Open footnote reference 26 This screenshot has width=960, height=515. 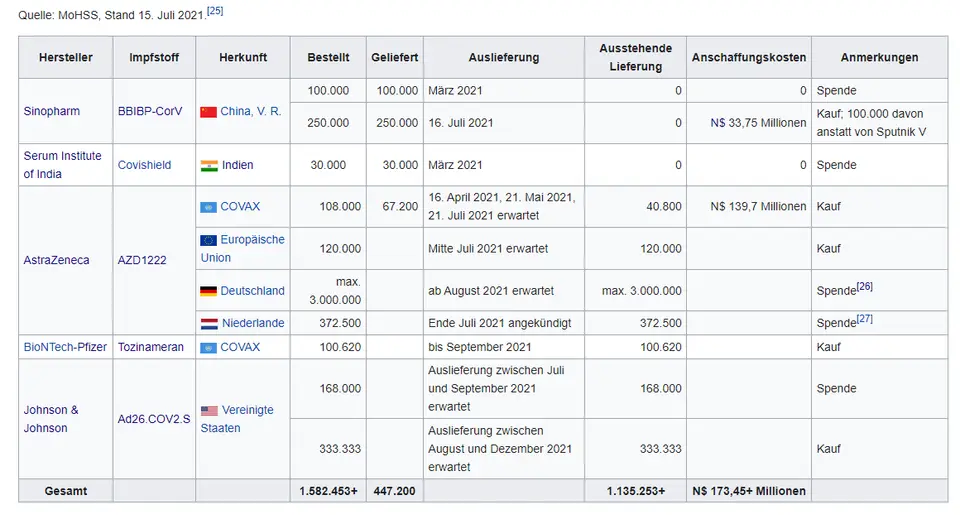pos(864,286)
